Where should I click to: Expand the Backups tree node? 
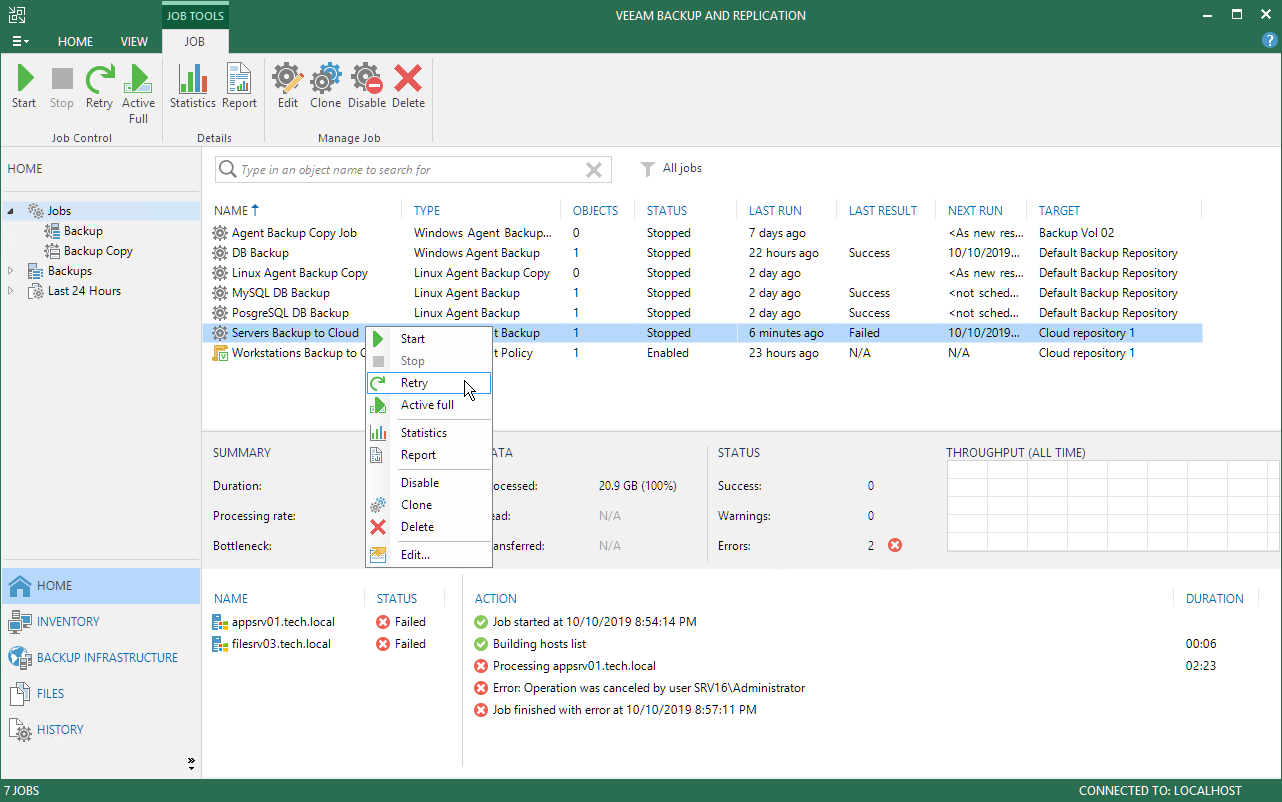[x=11, y=271]
